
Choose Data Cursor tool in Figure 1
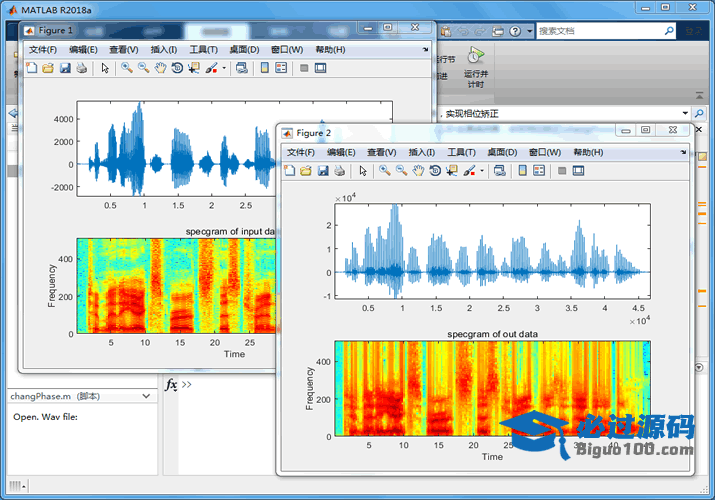[194, 68]
